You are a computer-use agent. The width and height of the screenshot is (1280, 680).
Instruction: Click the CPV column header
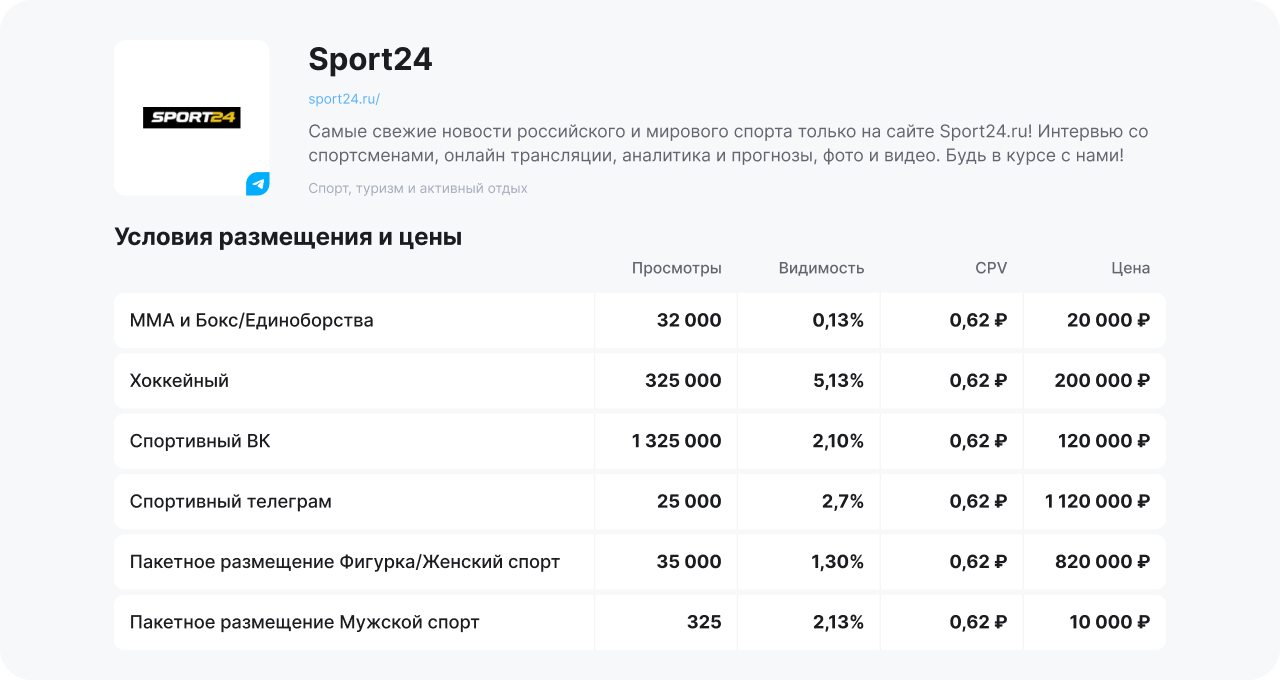991,268
